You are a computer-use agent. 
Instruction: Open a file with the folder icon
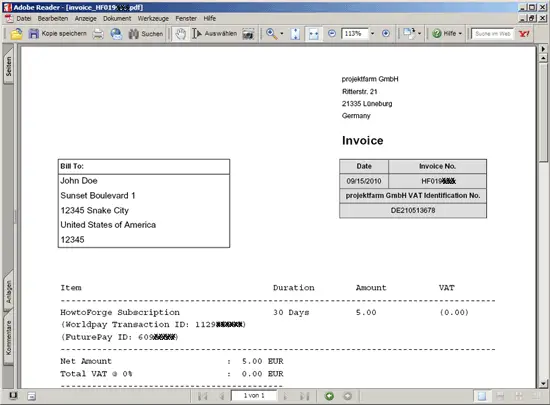[16, 34]
